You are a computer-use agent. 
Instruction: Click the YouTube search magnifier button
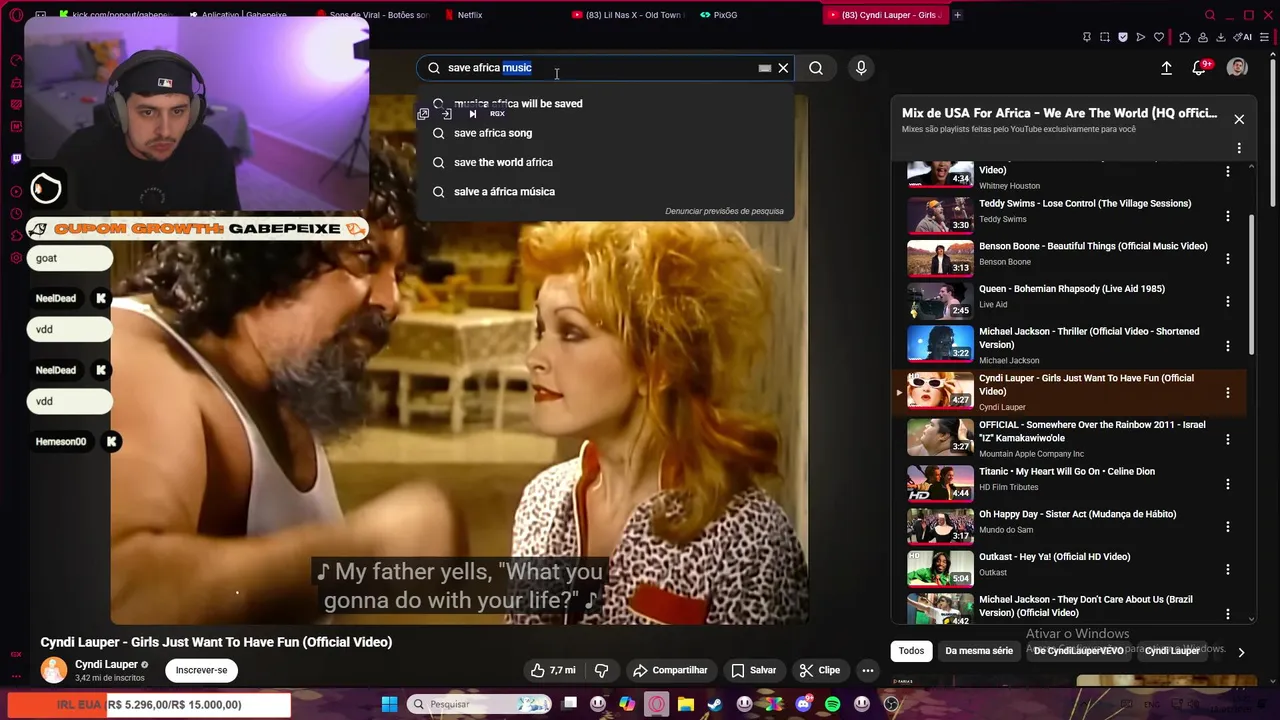pyautogui.click(x=816, y=68)
